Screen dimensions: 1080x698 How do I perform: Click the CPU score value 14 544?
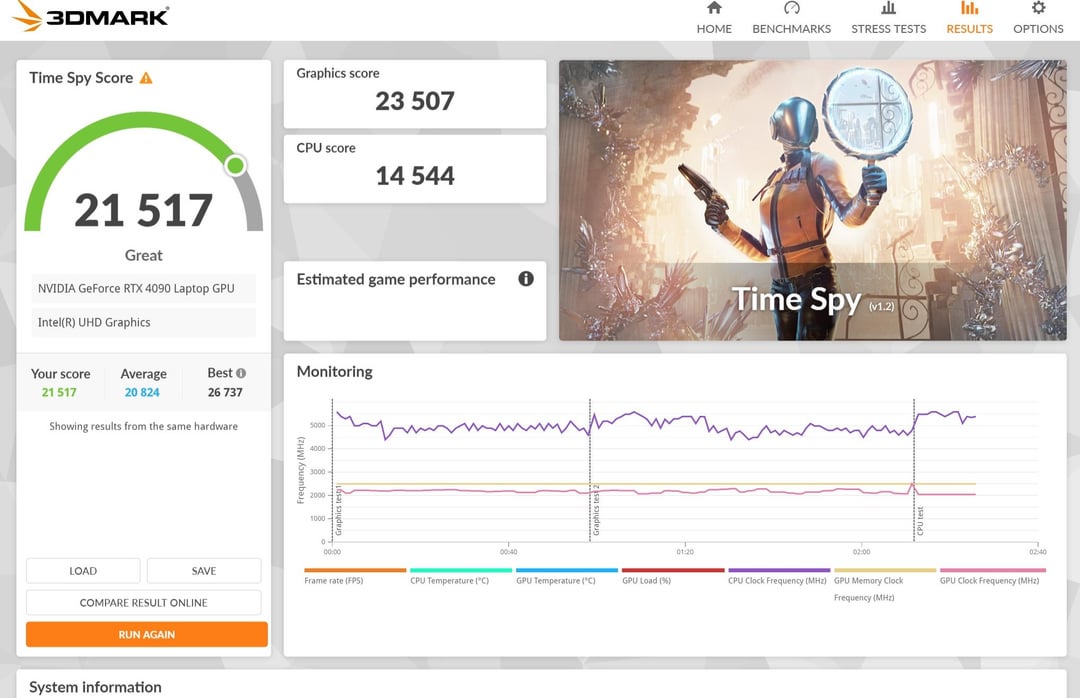(x=415, y=176)
